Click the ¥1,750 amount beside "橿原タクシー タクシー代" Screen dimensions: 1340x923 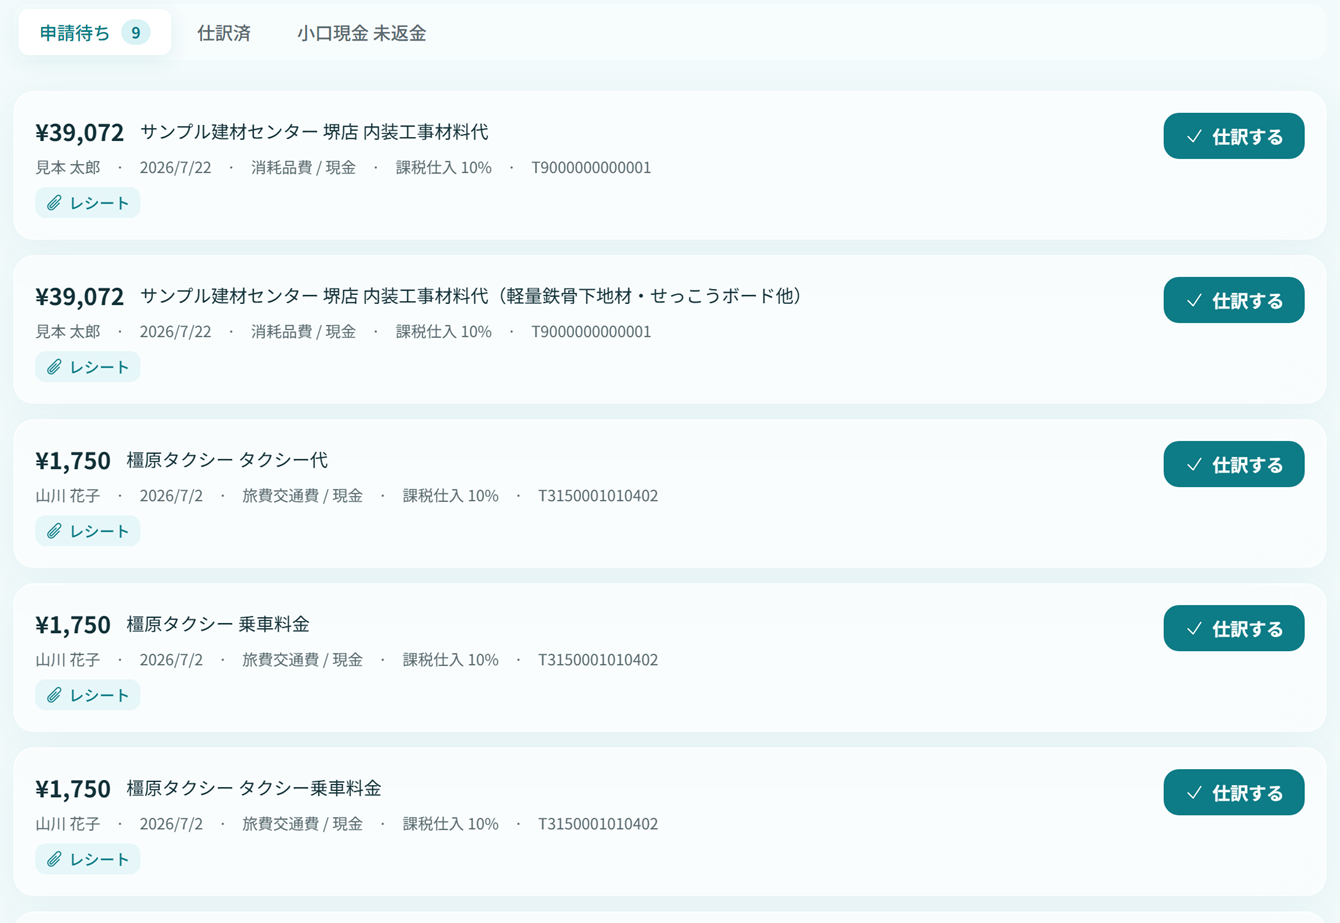73,461
